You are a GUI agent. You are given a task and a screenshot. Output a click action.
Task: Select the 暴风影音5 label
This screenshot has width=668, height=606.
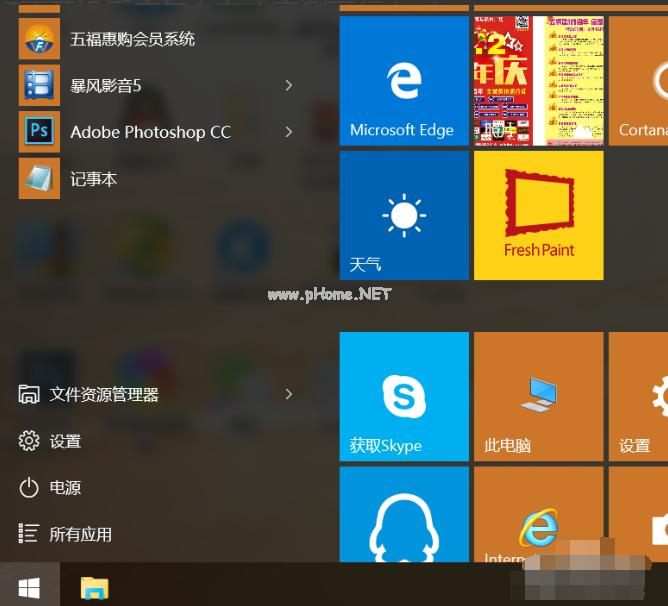tap(106, 86)
